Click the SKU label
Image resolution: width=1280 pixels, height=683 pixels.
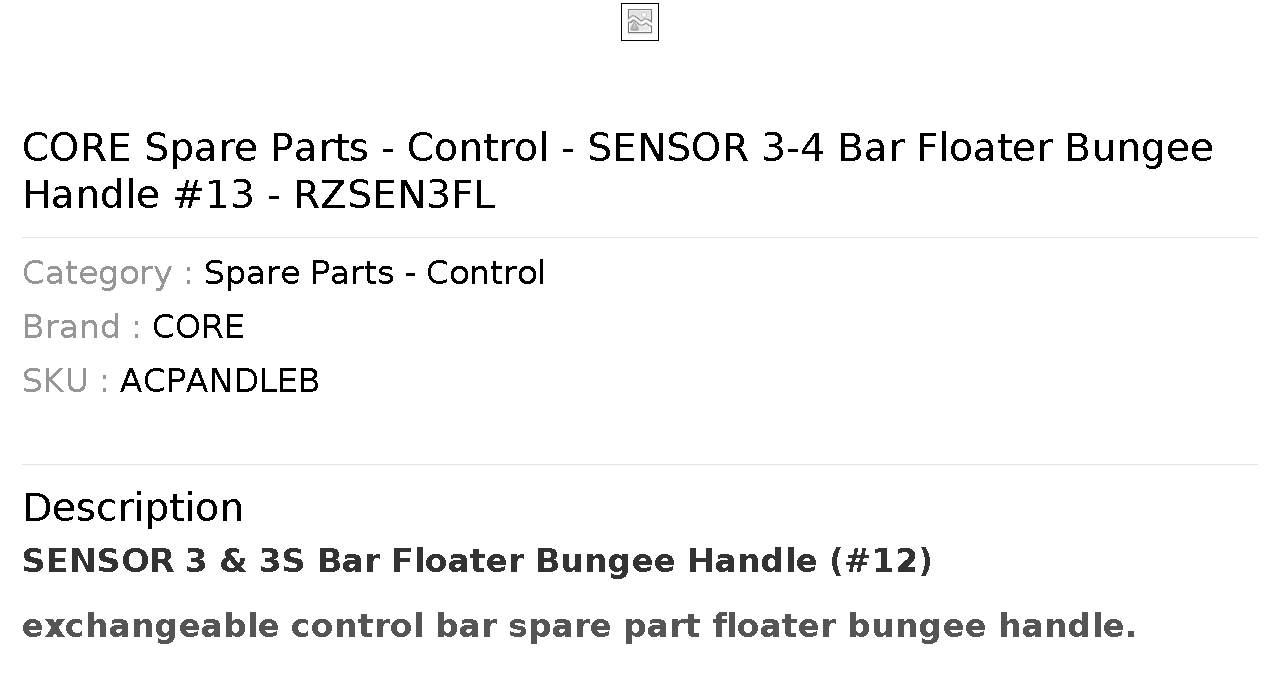click(65, 381)
